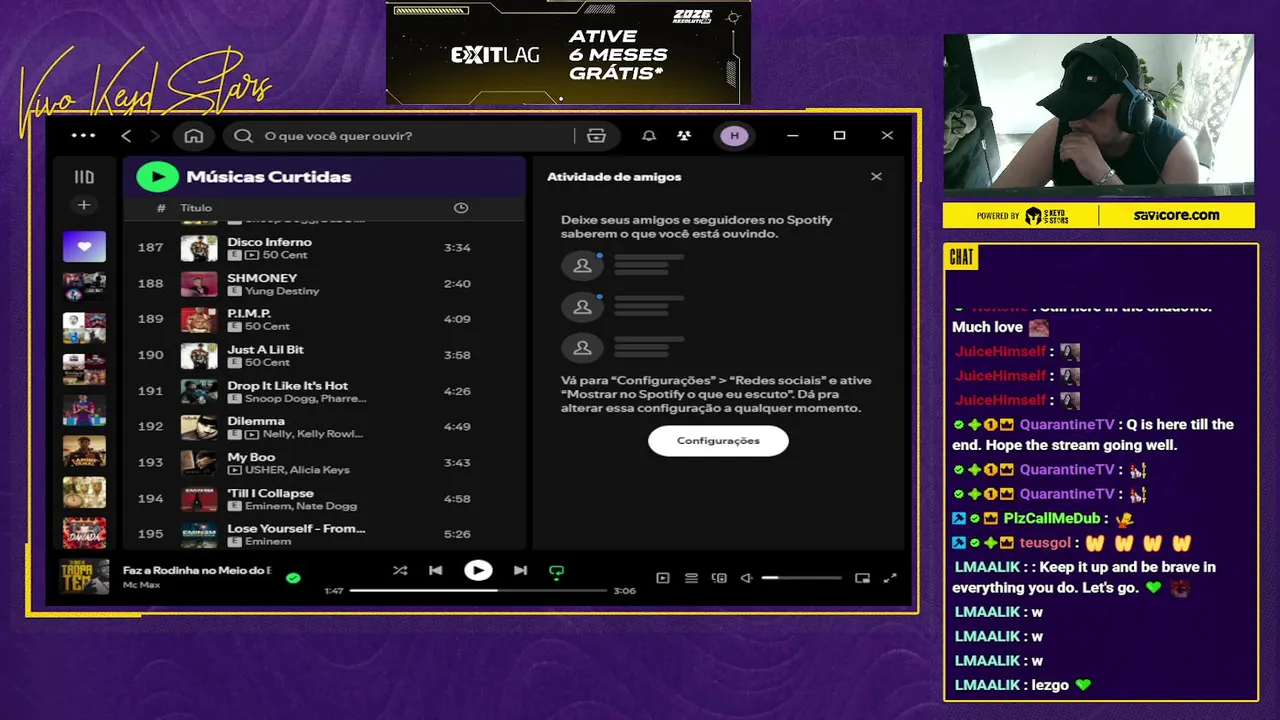
Task: Sort by the Título column header
Action: 196,208
